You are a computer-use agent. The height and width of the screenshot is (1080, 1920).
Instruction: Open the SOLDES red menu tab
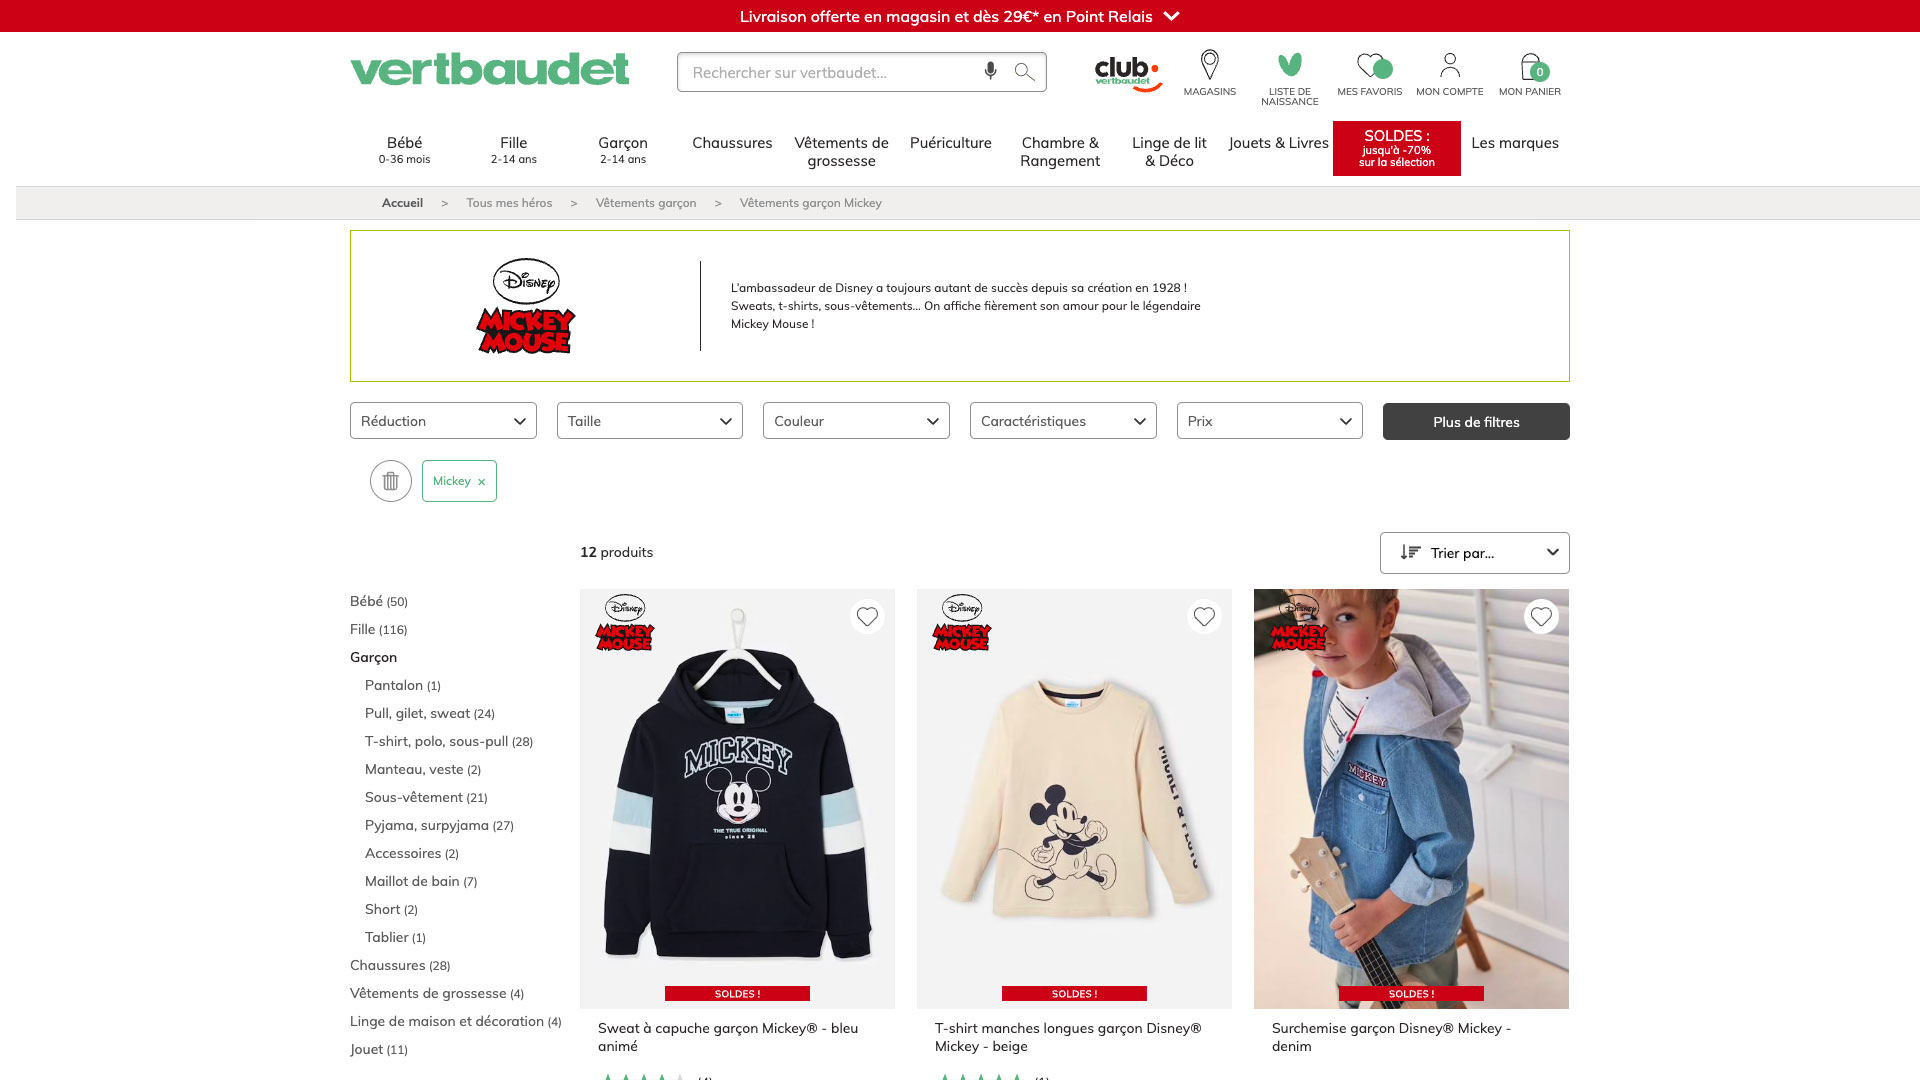(x=1397, y=148)
